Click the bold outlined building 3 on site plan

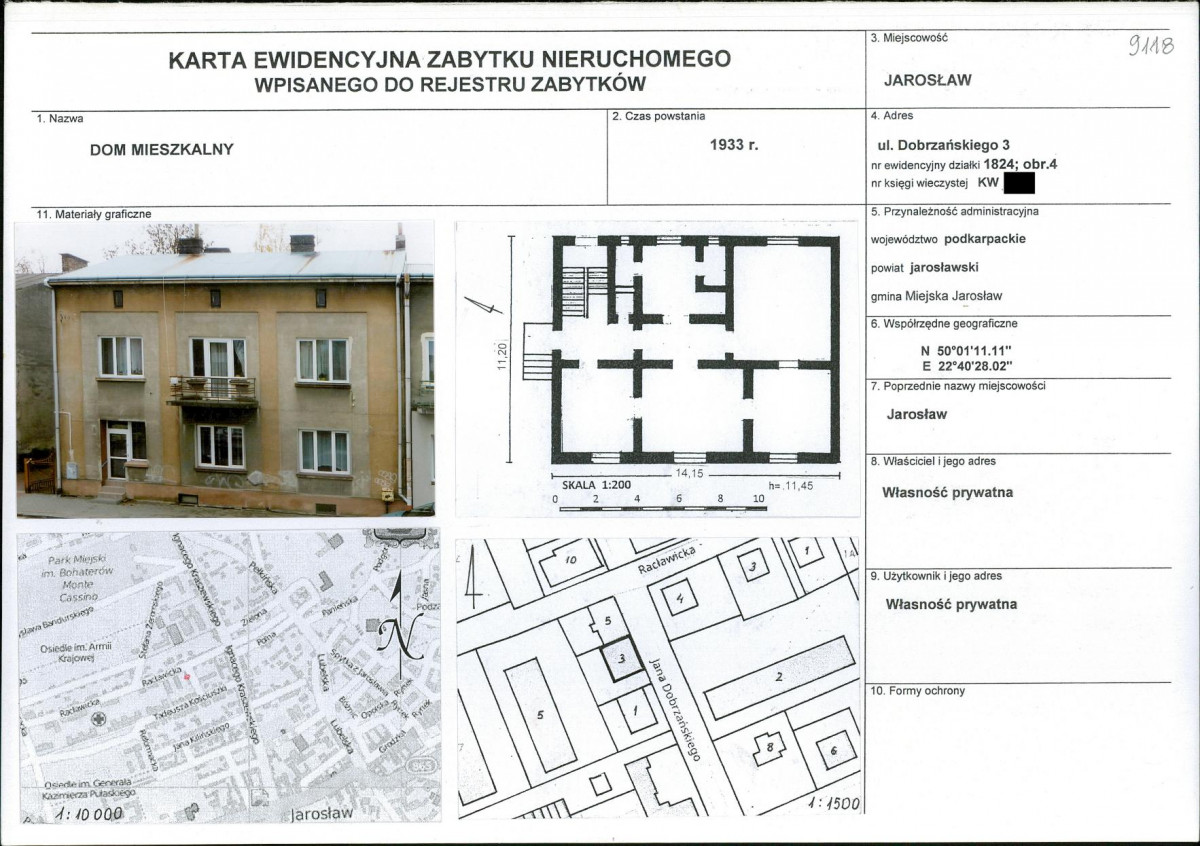(x=624, y=659)
